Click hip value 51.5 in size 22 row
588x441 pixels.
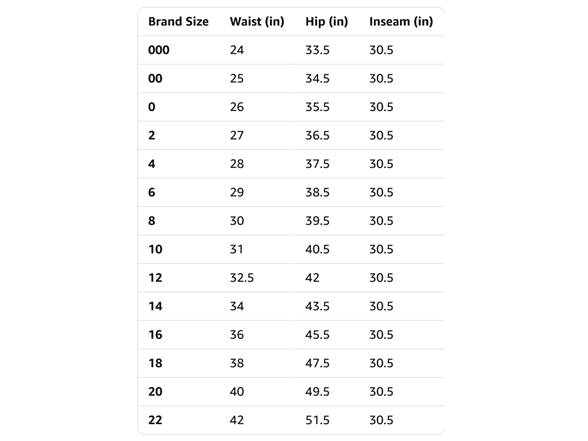coord(317,420)
